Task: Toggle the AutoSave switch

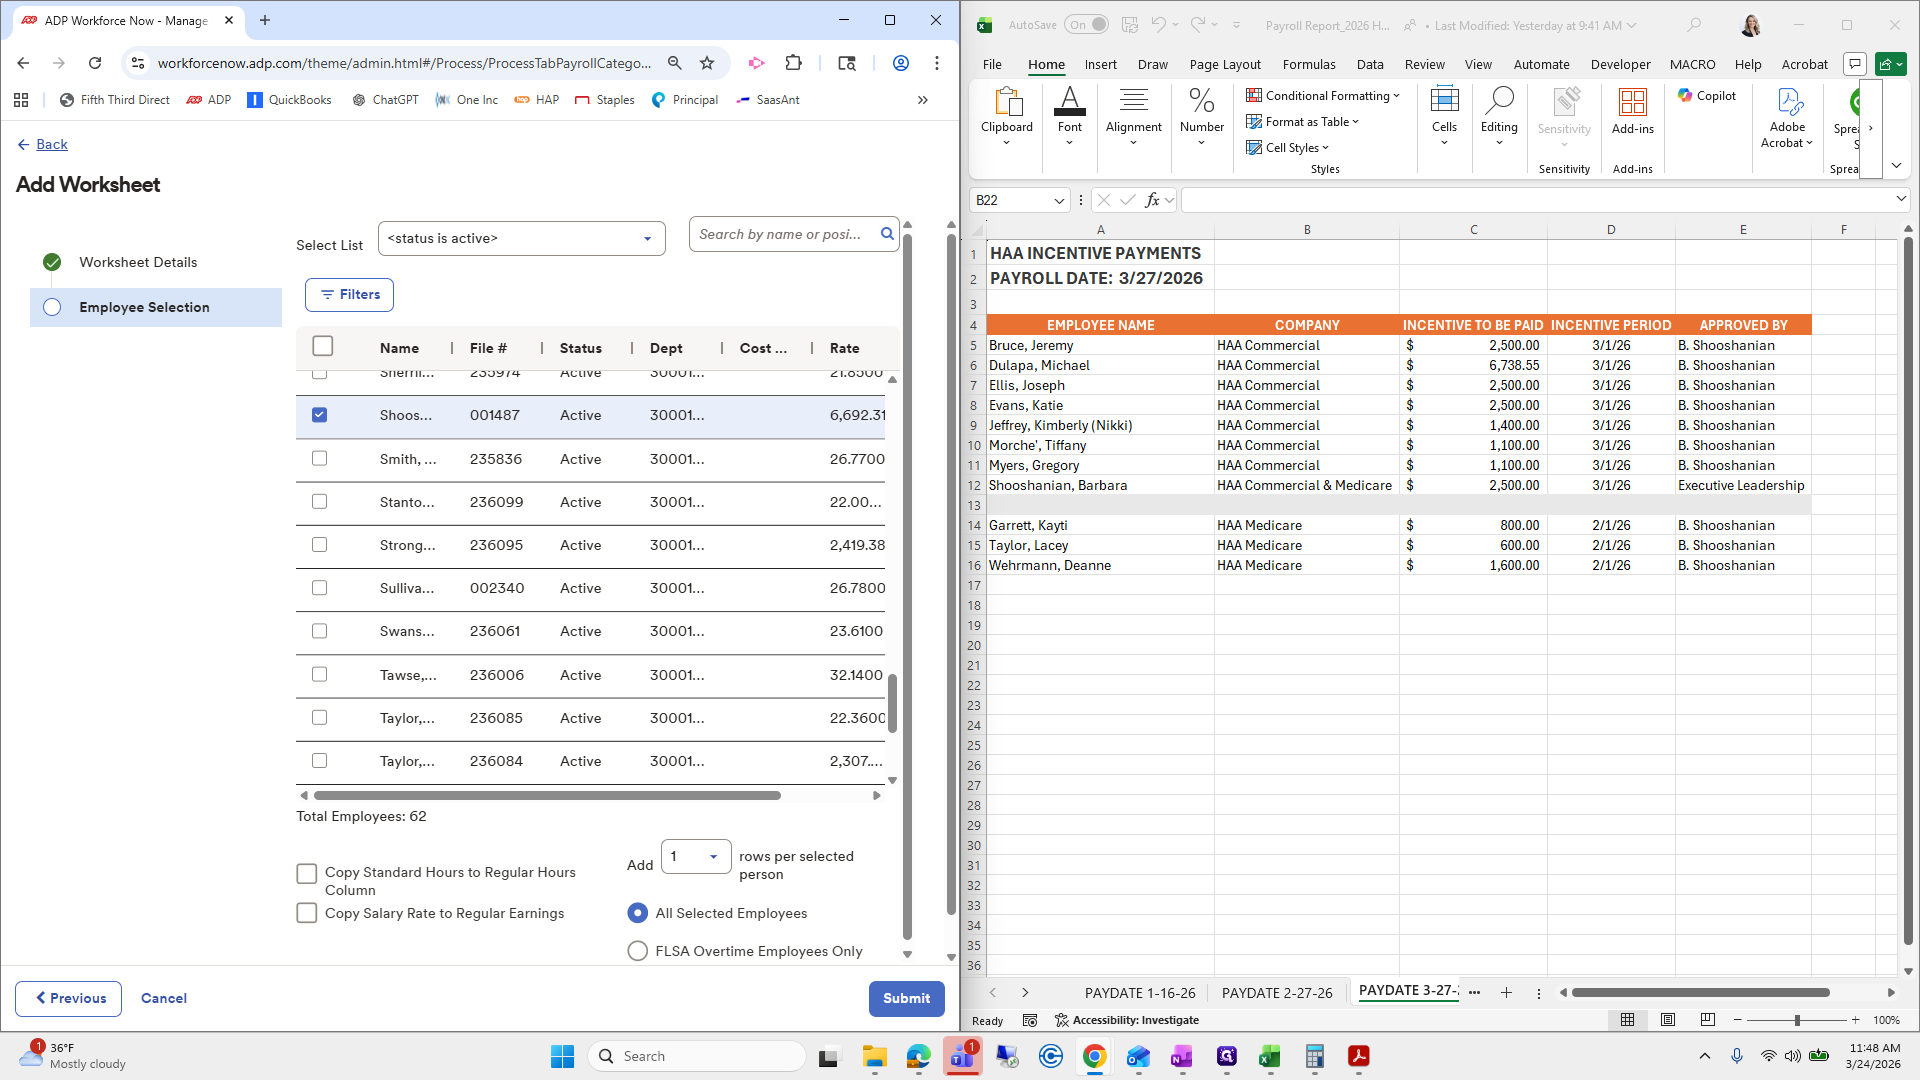Action: click(x=1086, y=25)
